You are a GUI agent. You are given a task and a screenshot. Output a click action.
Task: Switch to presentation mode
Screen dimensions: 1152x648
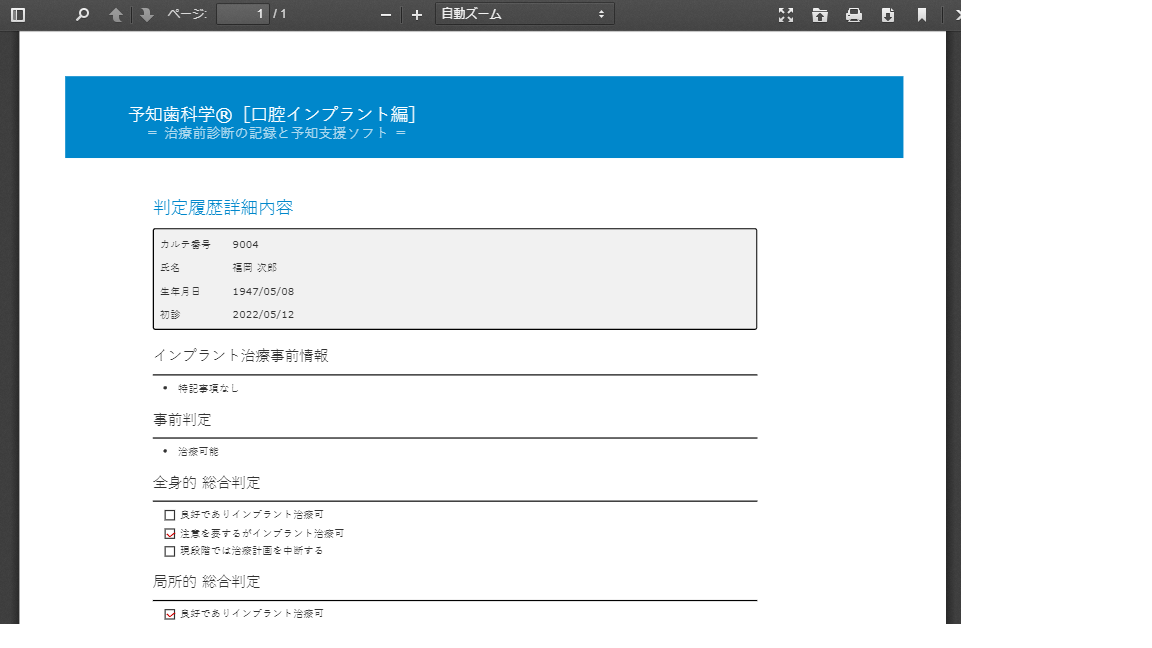pos(786,15)
